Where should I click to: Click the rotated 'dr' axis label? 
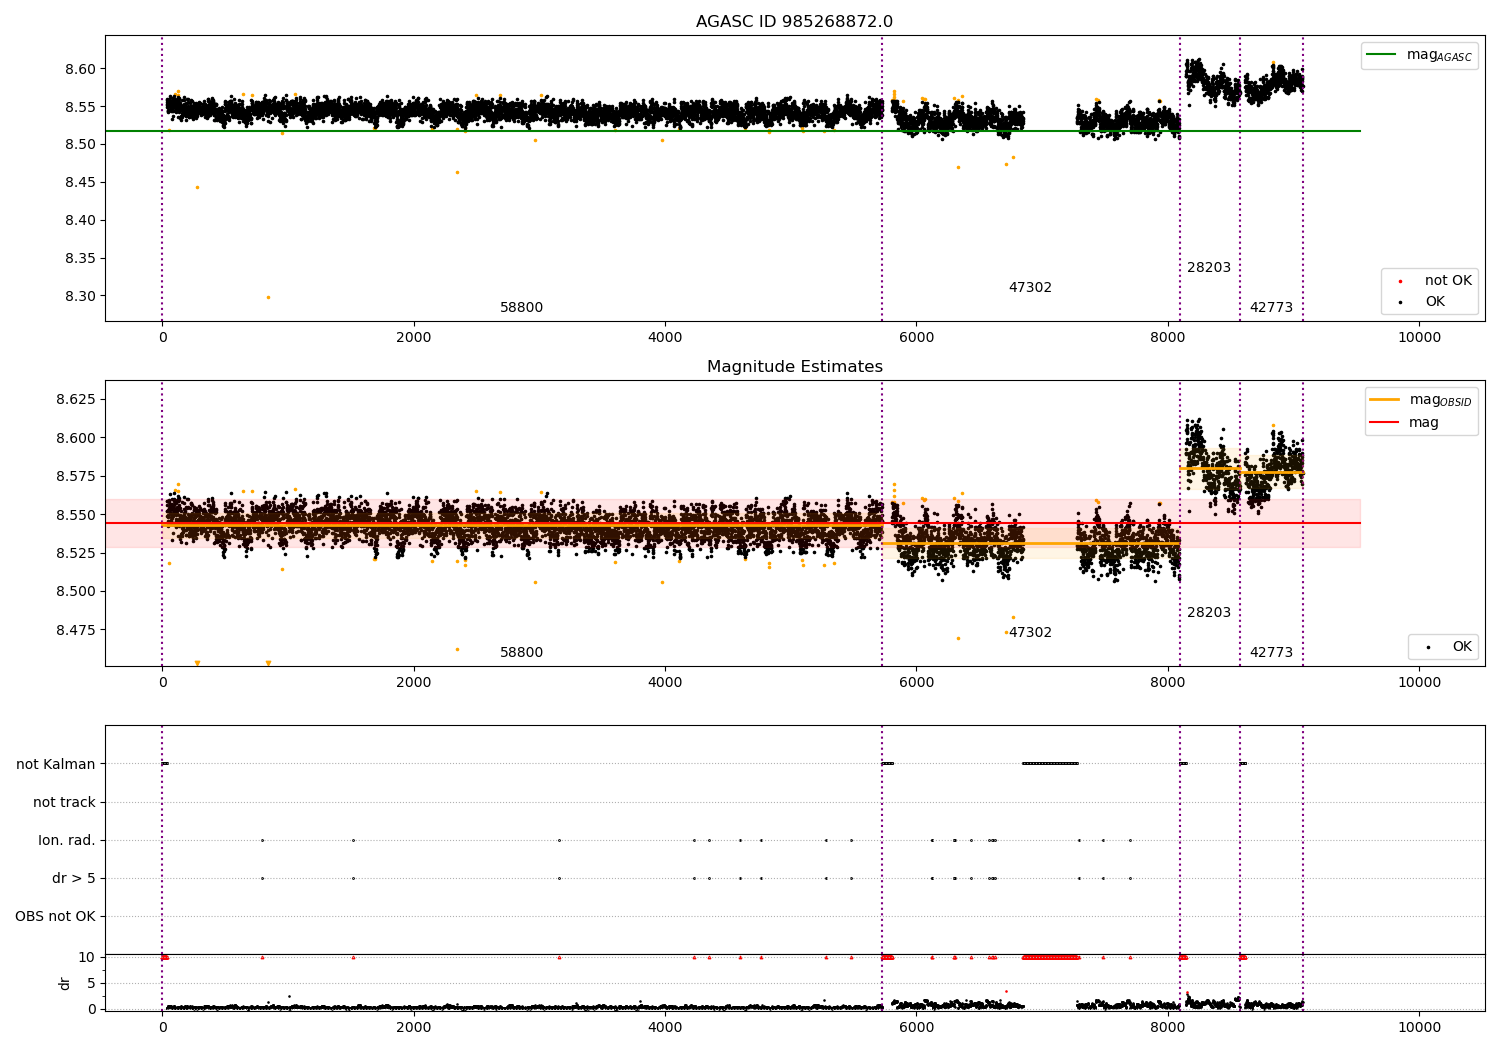[x=65, y=983]
